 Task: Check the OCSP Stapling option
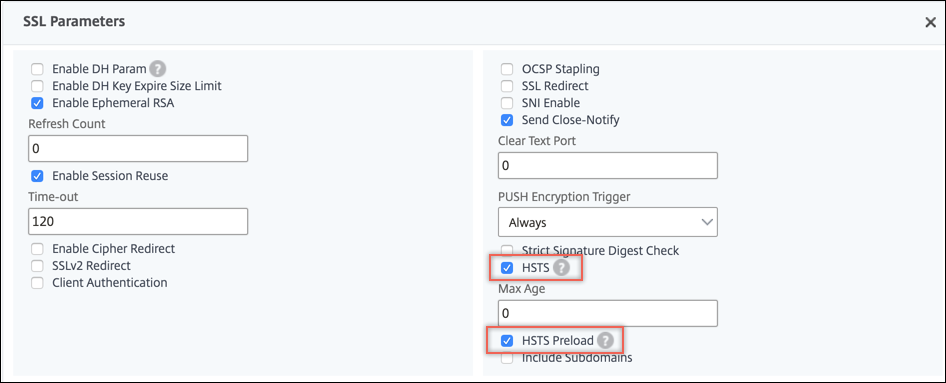click(x=507, y=69)
